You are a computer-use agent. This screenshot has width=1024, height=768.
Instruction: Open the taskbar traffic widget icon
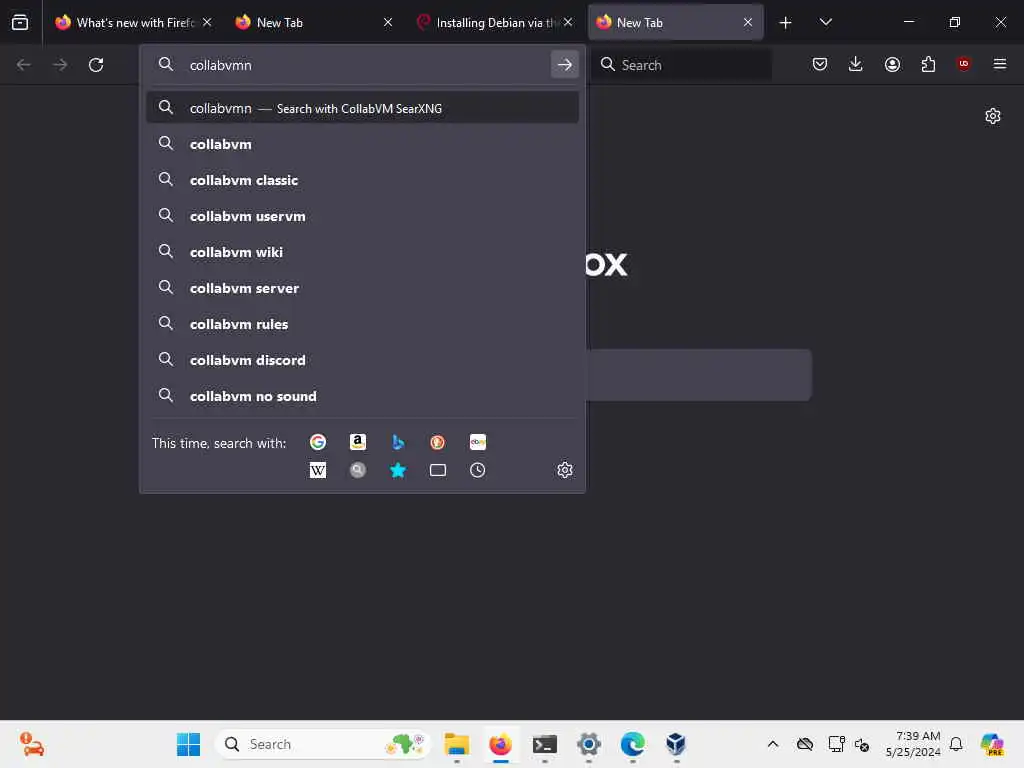pyautogui.click(x=31, y=744)
